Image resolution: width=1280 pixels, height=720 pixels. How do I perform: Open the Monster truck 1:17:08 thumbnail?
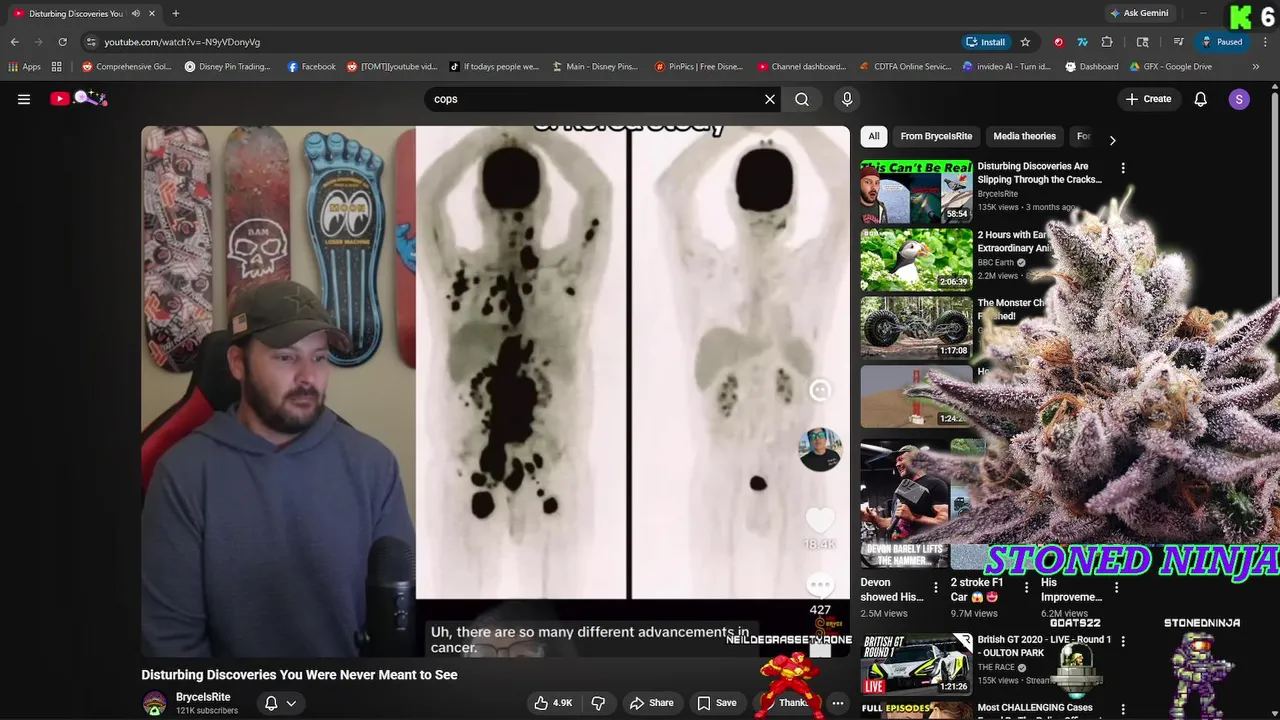tap(916, 328)
